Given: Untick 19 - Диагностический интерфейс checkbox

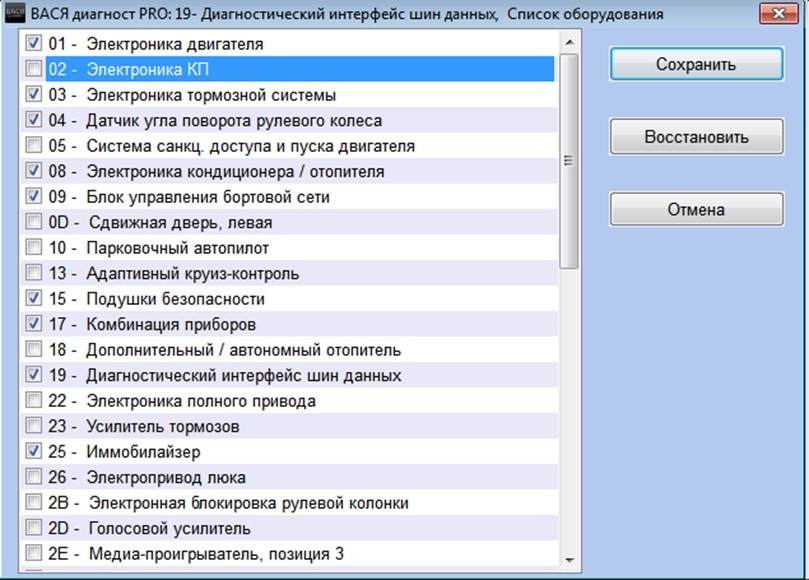Looking at the screenshot, I should pyautogui.click(x=34, y=375).
